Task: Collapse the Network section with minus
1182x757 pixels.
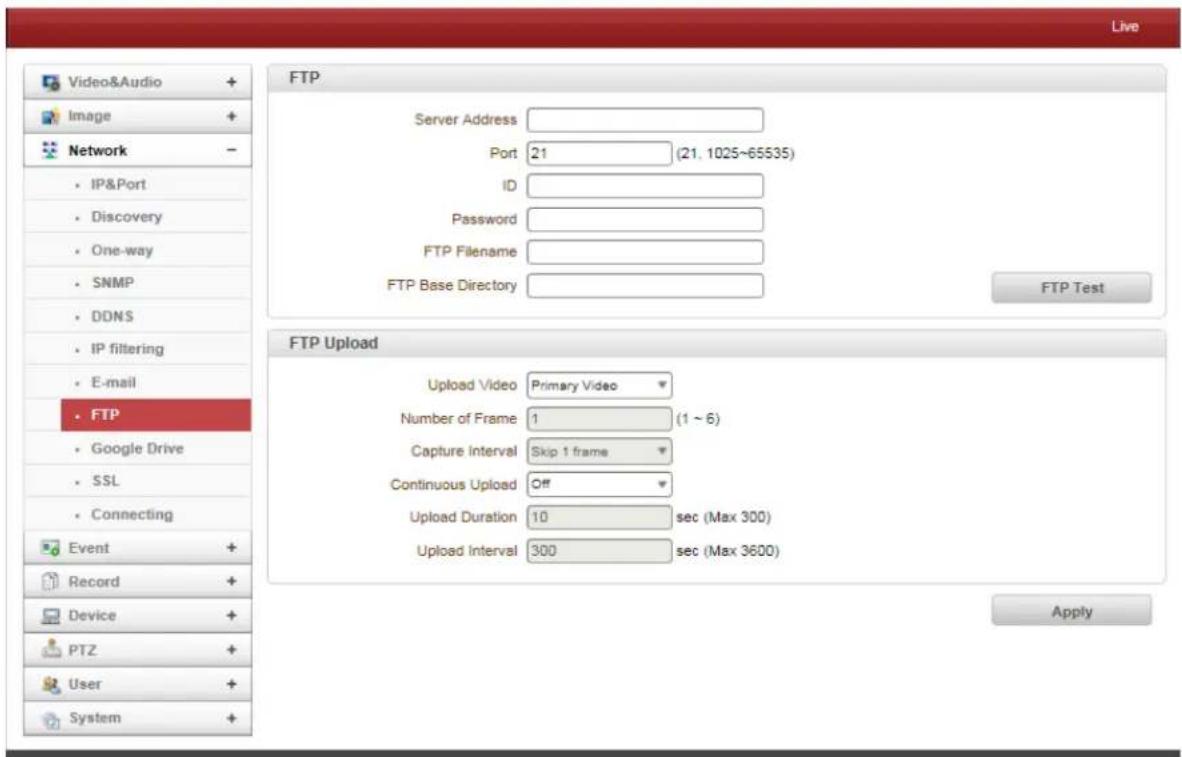Action: 231,150
